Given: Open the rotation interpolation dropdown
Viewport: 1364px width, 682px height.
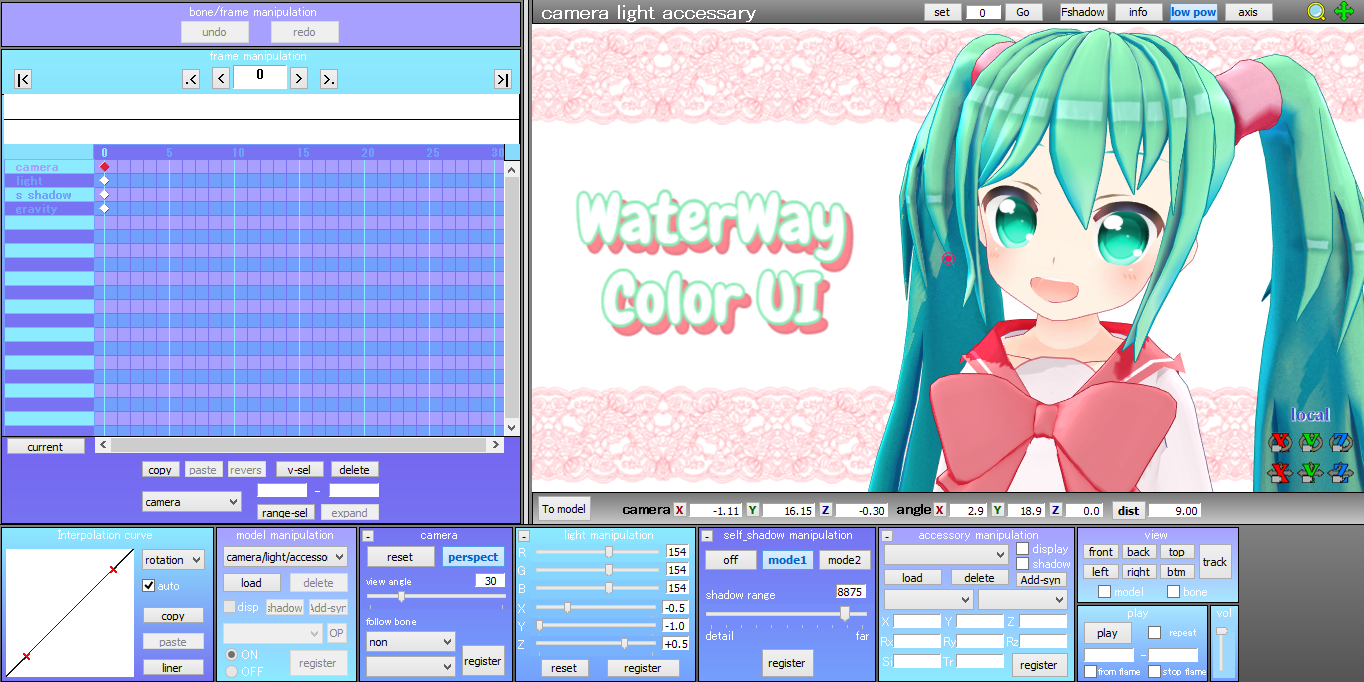Looking at the screenshot, I should click(x=173, y=560).
